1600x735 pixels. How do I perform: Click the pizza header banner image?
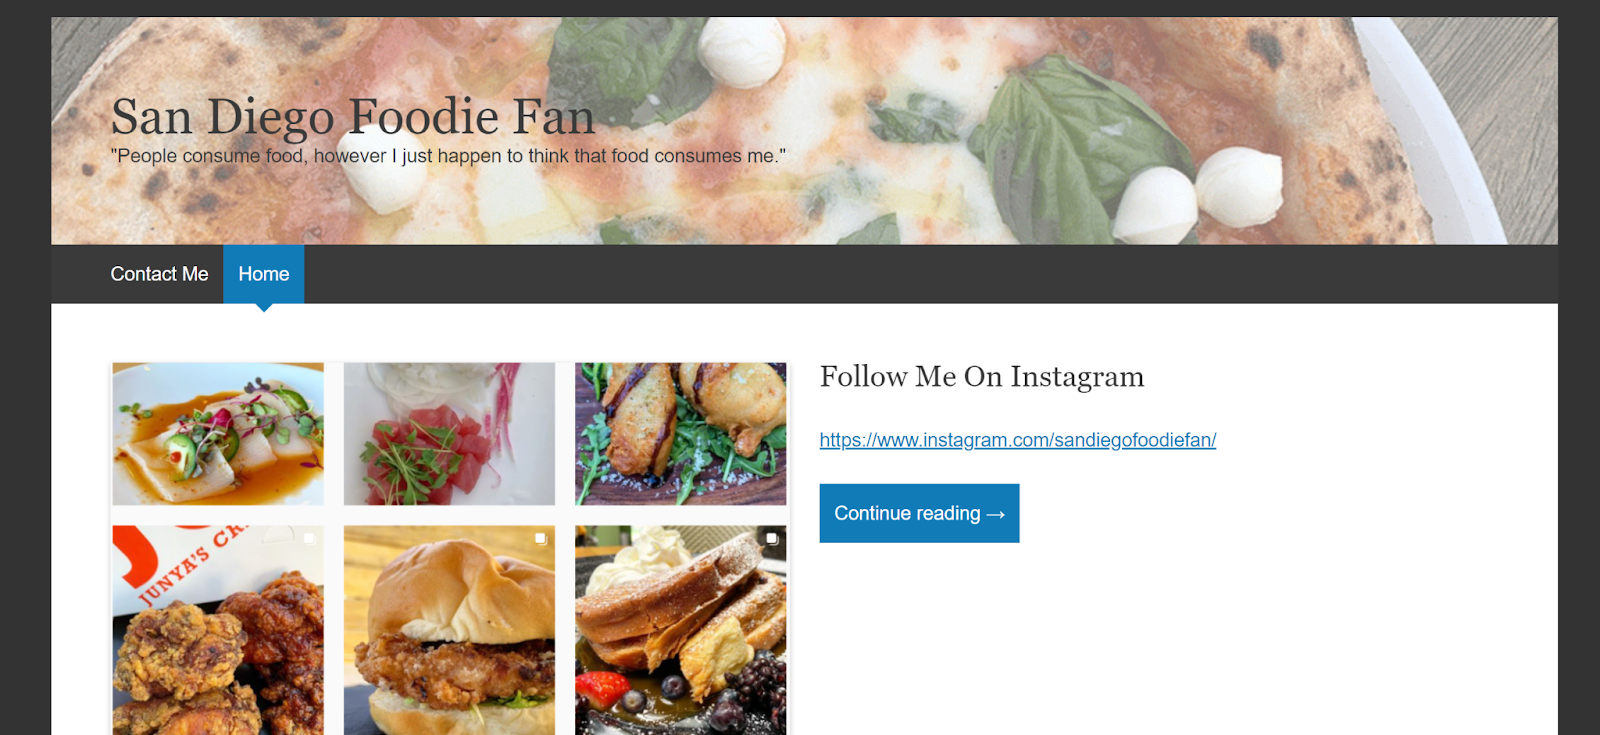(x=804, y=131)
